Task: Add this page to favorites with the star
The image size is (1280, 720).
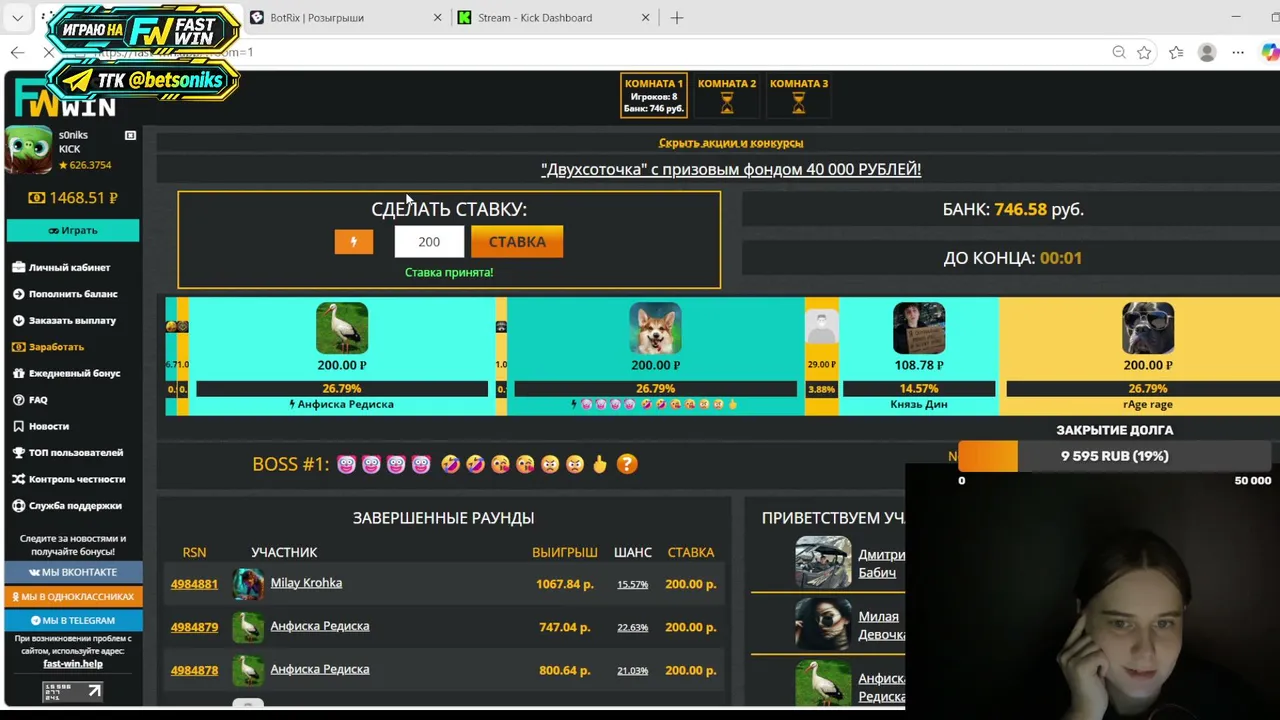Action: [x=1144, y=52]
